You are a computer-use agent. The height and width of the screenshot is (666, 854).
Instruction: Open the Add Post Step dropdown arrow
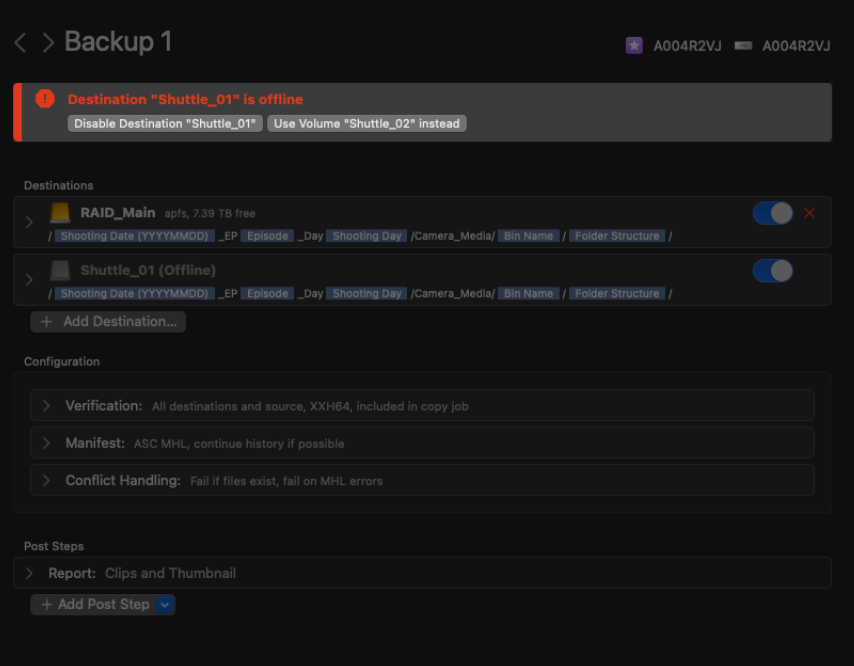(165, 604)
